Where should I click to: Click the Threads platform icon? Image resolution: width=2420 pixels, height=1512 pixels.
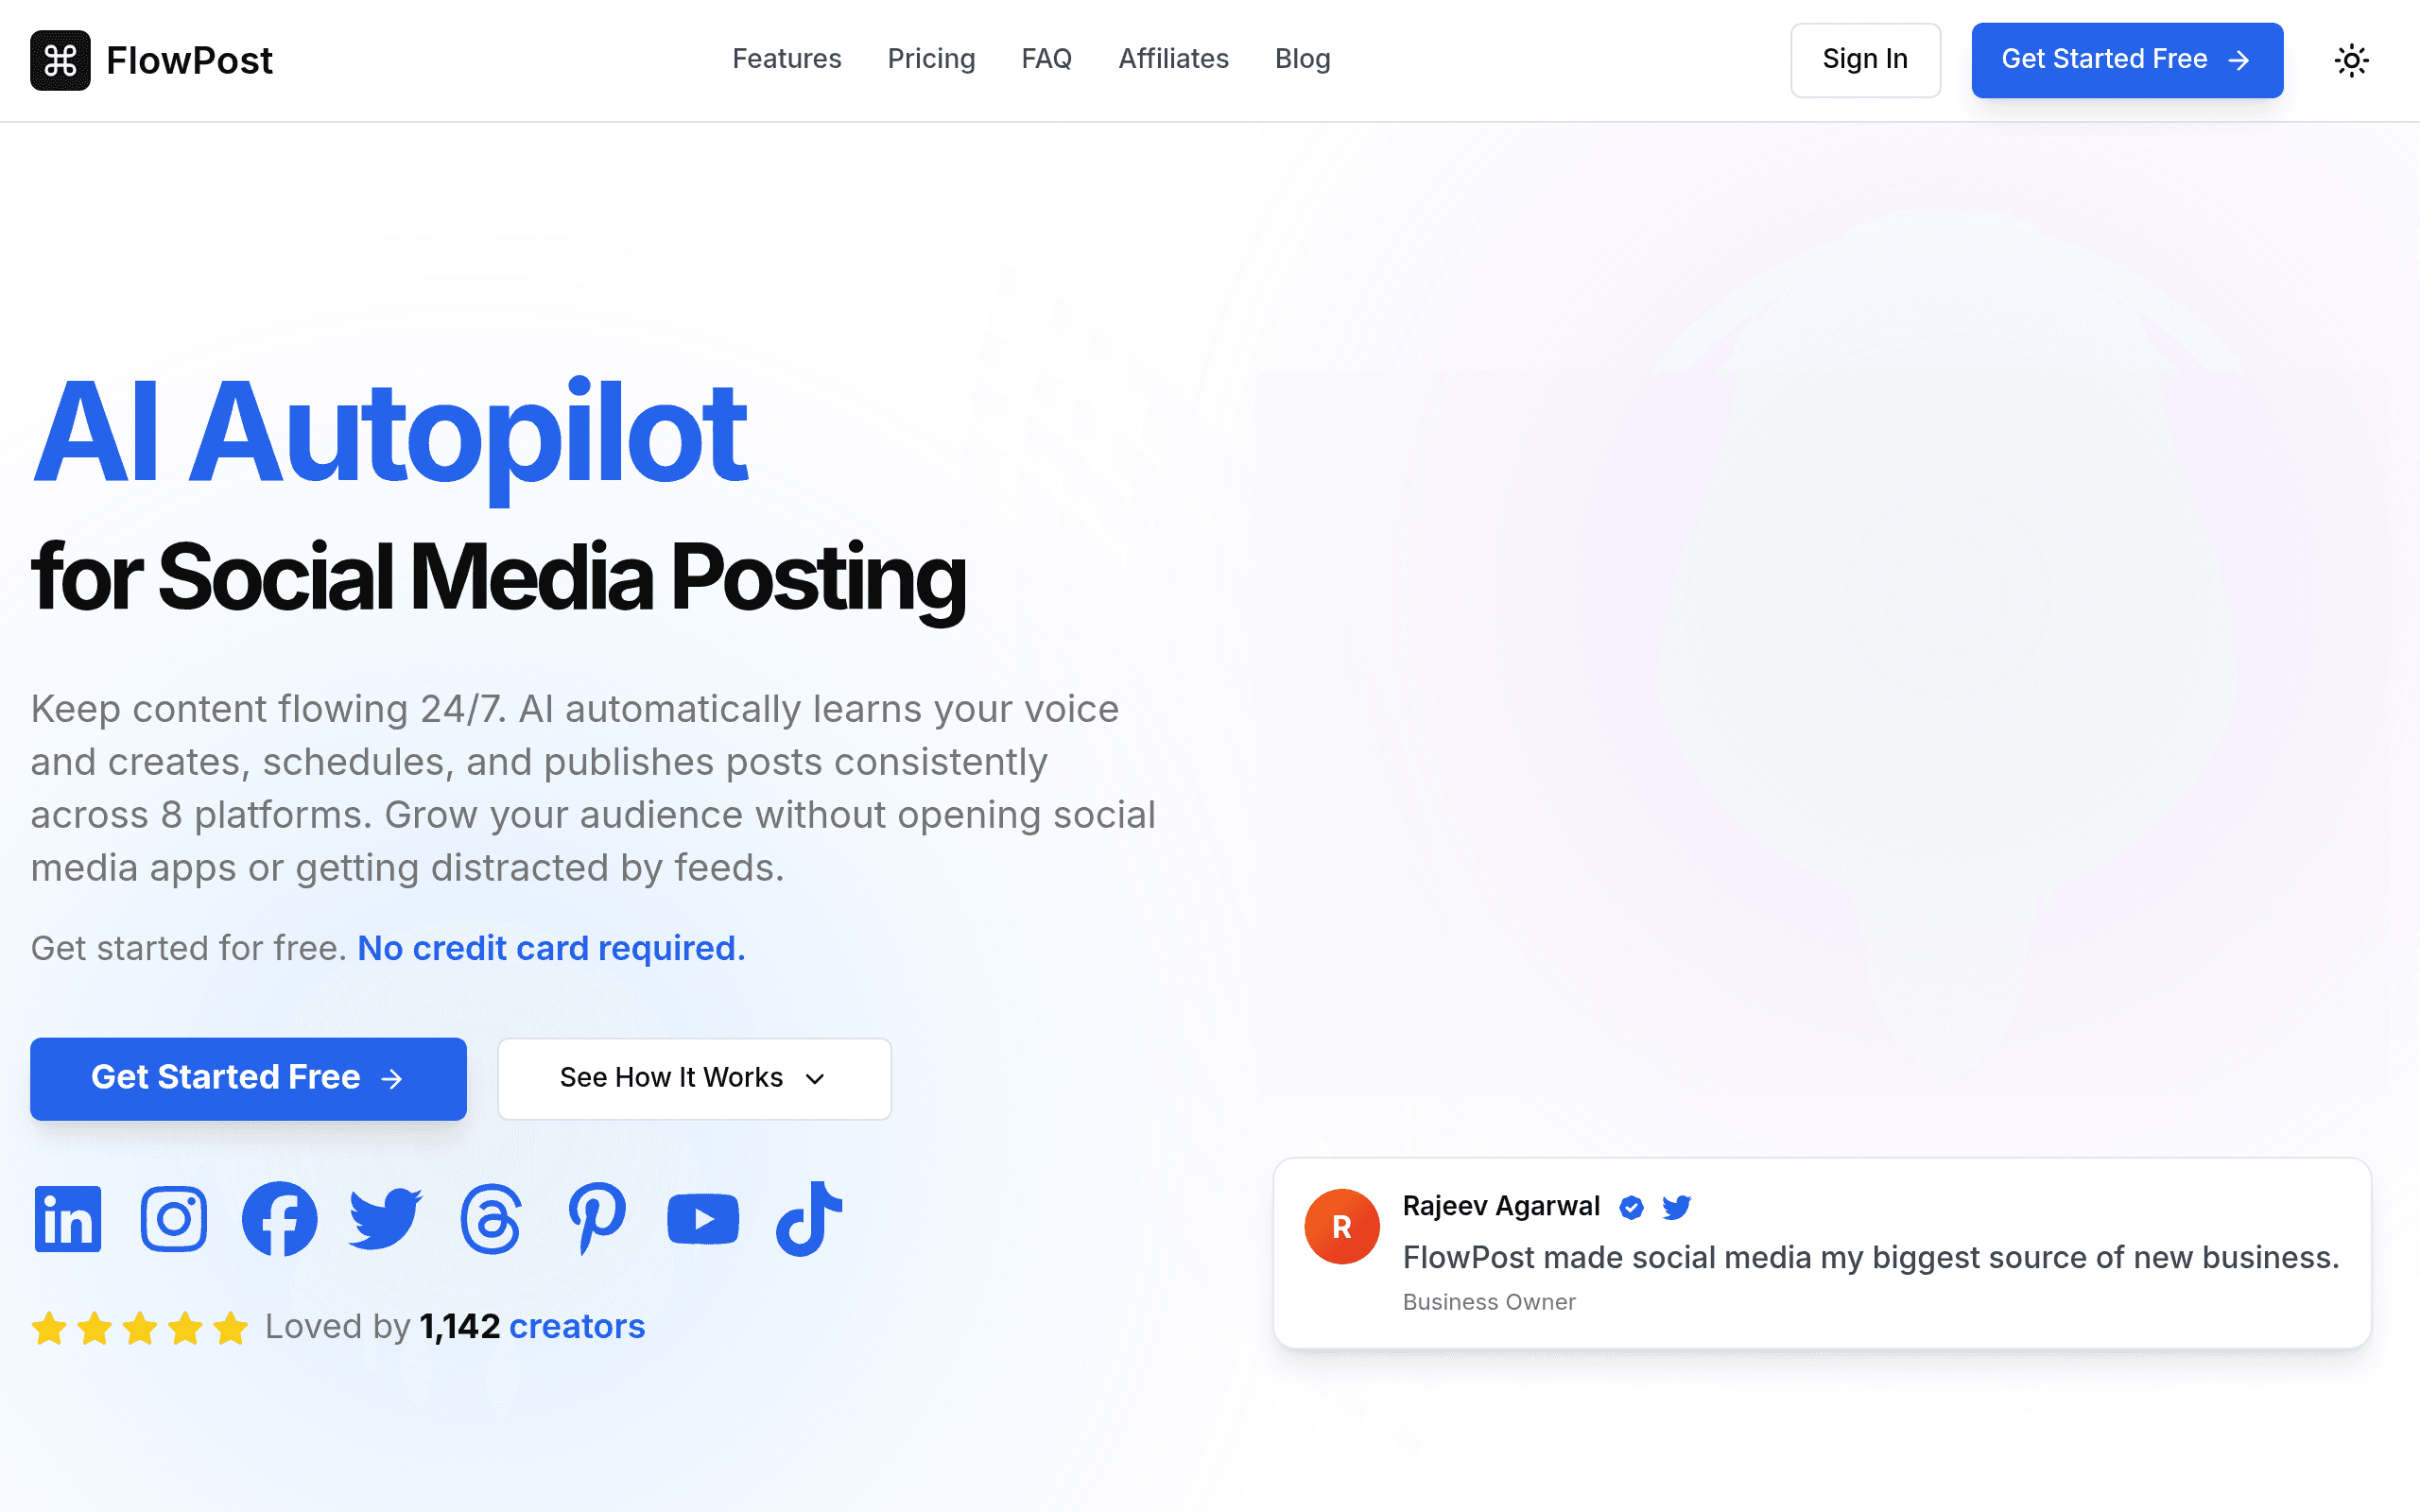click(491, 1218)
